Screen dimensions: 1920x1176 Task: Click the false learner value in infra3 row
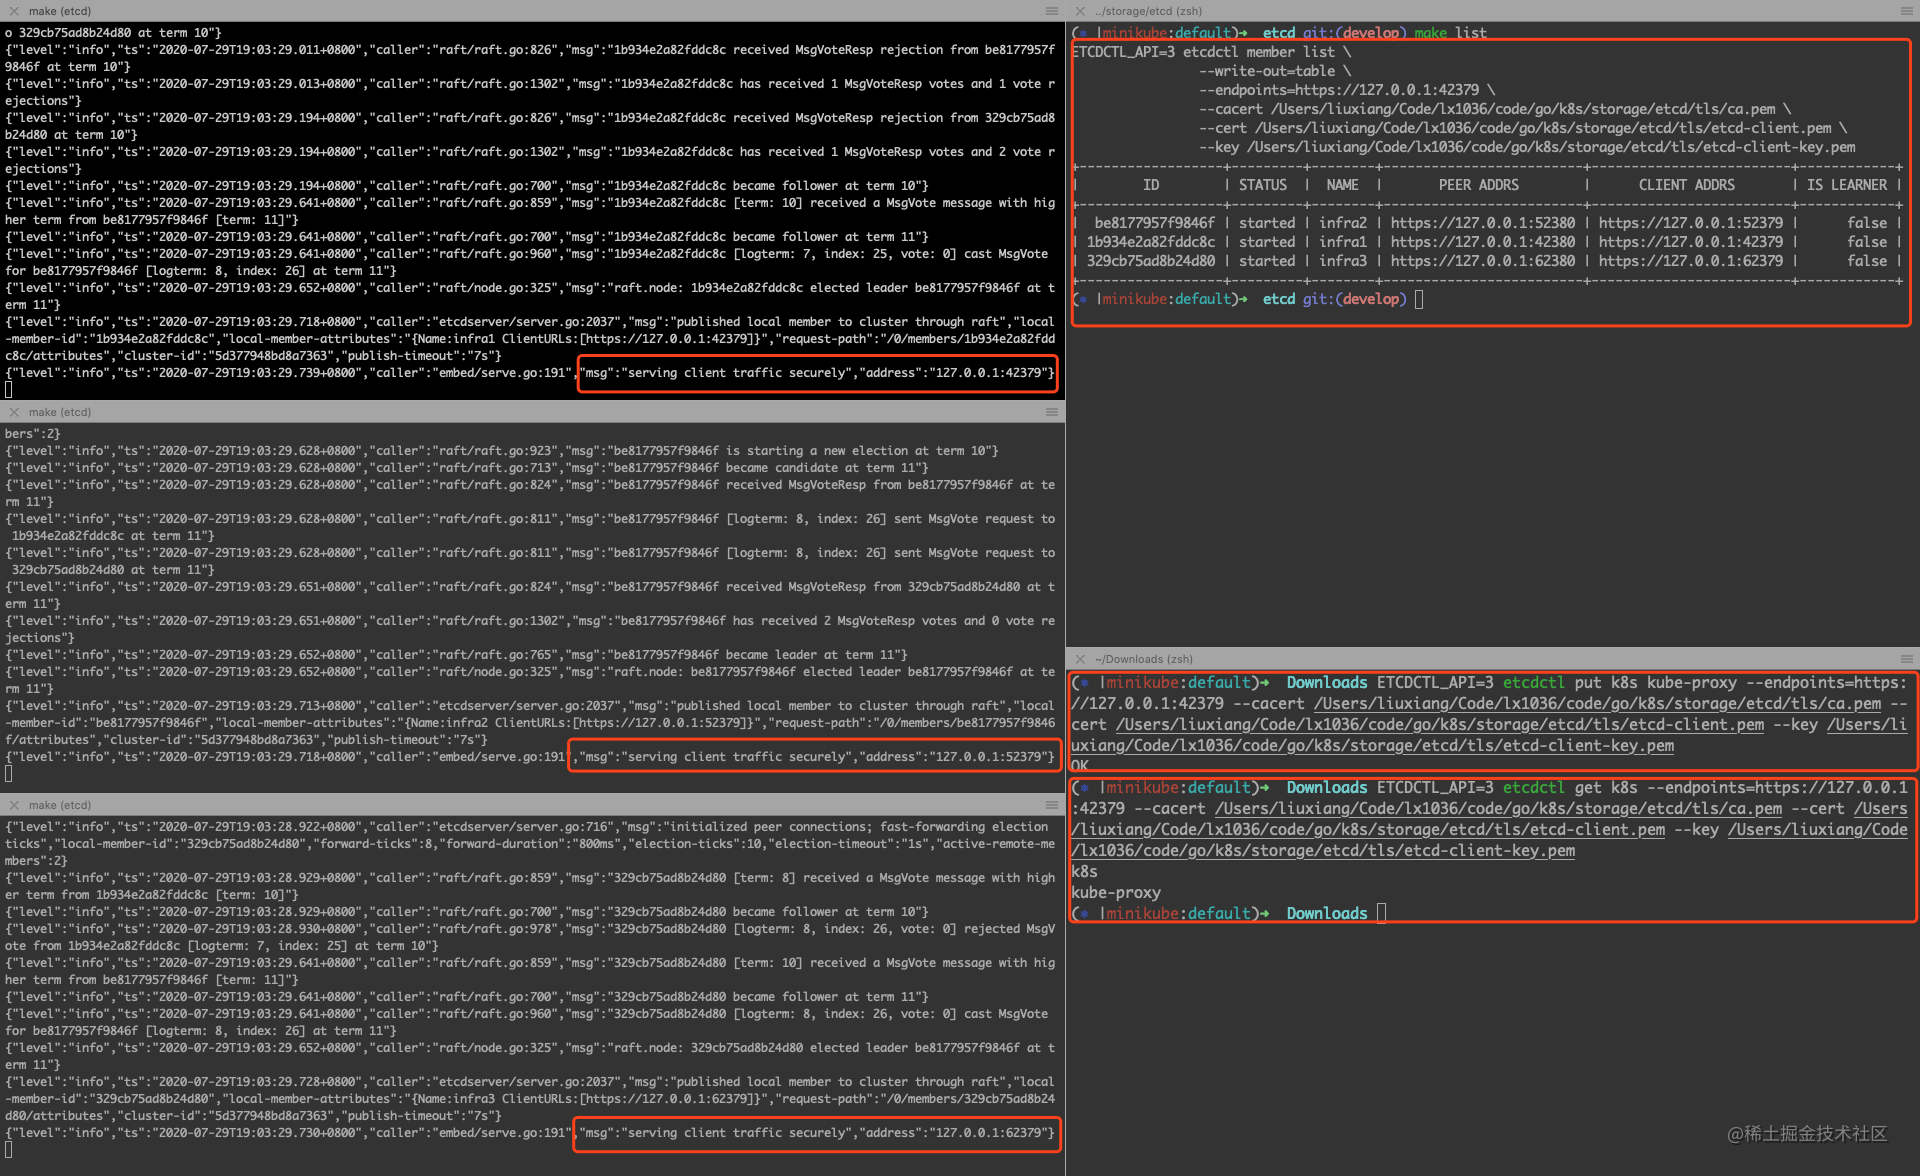[1867, 261]
